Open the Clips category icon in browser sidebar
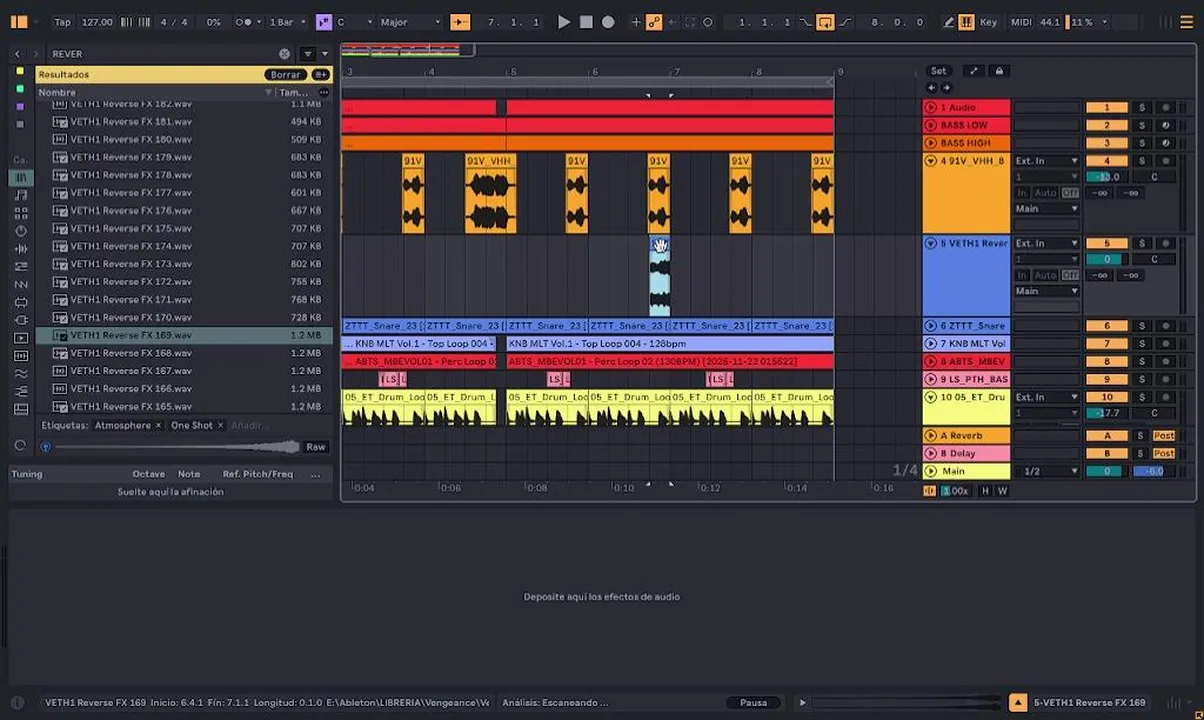 21,338
